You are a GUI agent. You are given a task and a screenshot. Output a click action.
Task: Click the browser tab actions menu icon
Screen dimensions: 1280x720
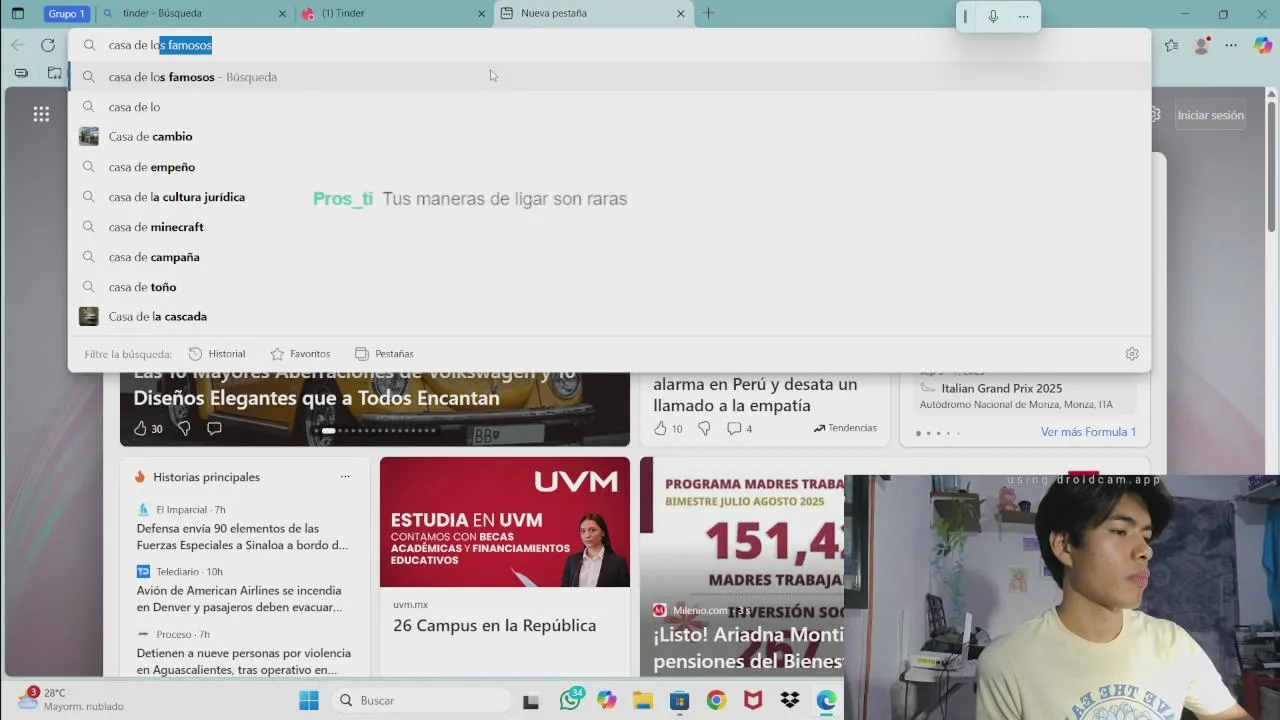tap(17, 14)
